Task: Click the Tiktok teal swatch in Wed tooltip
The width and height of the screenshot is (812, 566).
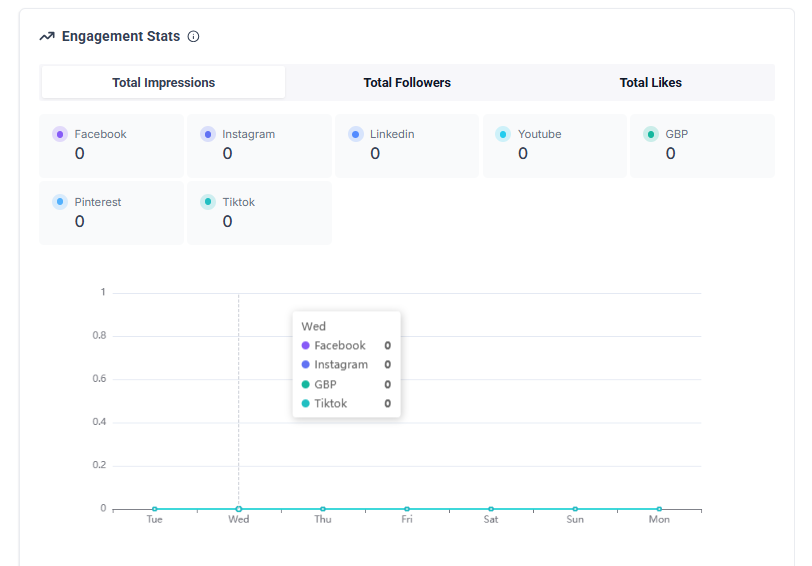Action: point(306,403)
